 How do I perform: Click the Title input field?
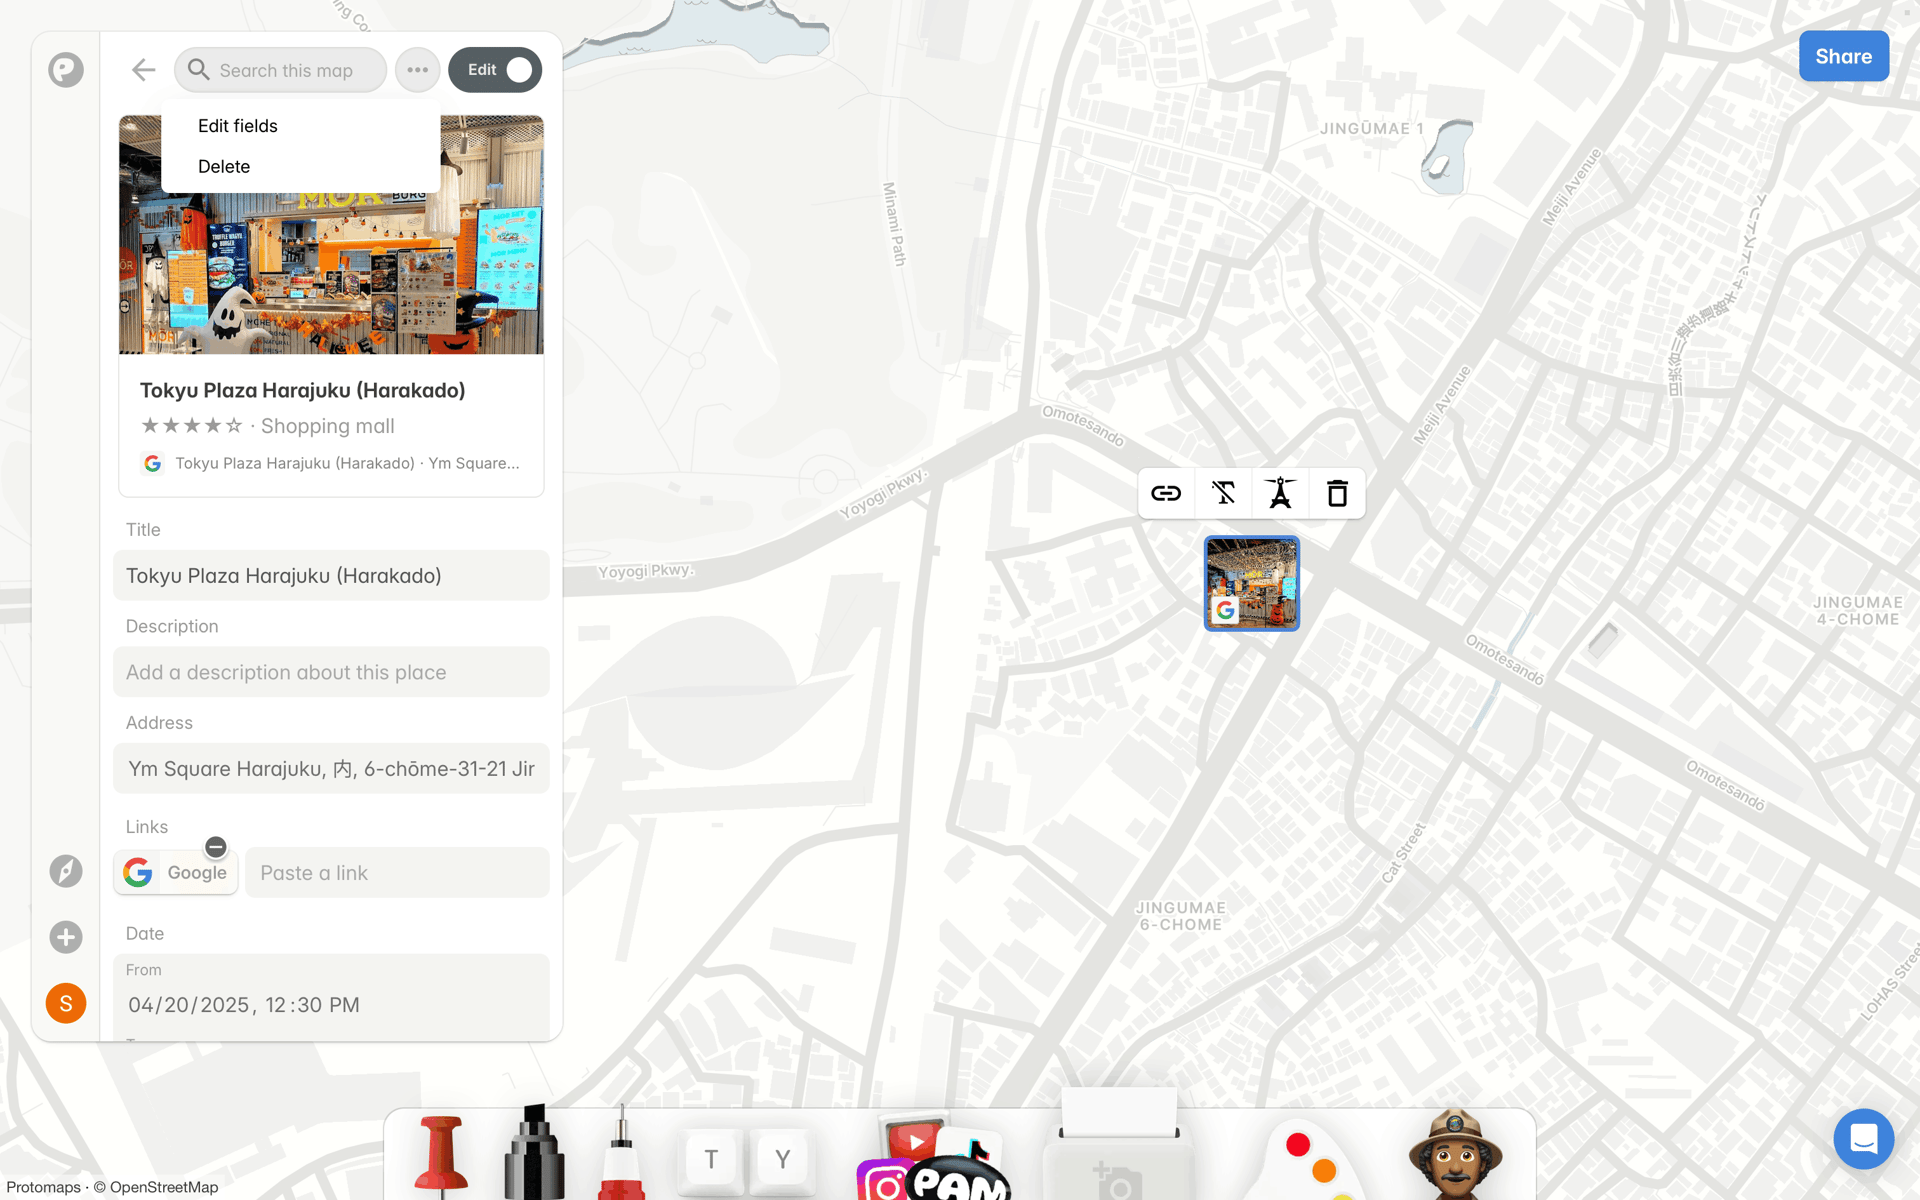[331, 576]
